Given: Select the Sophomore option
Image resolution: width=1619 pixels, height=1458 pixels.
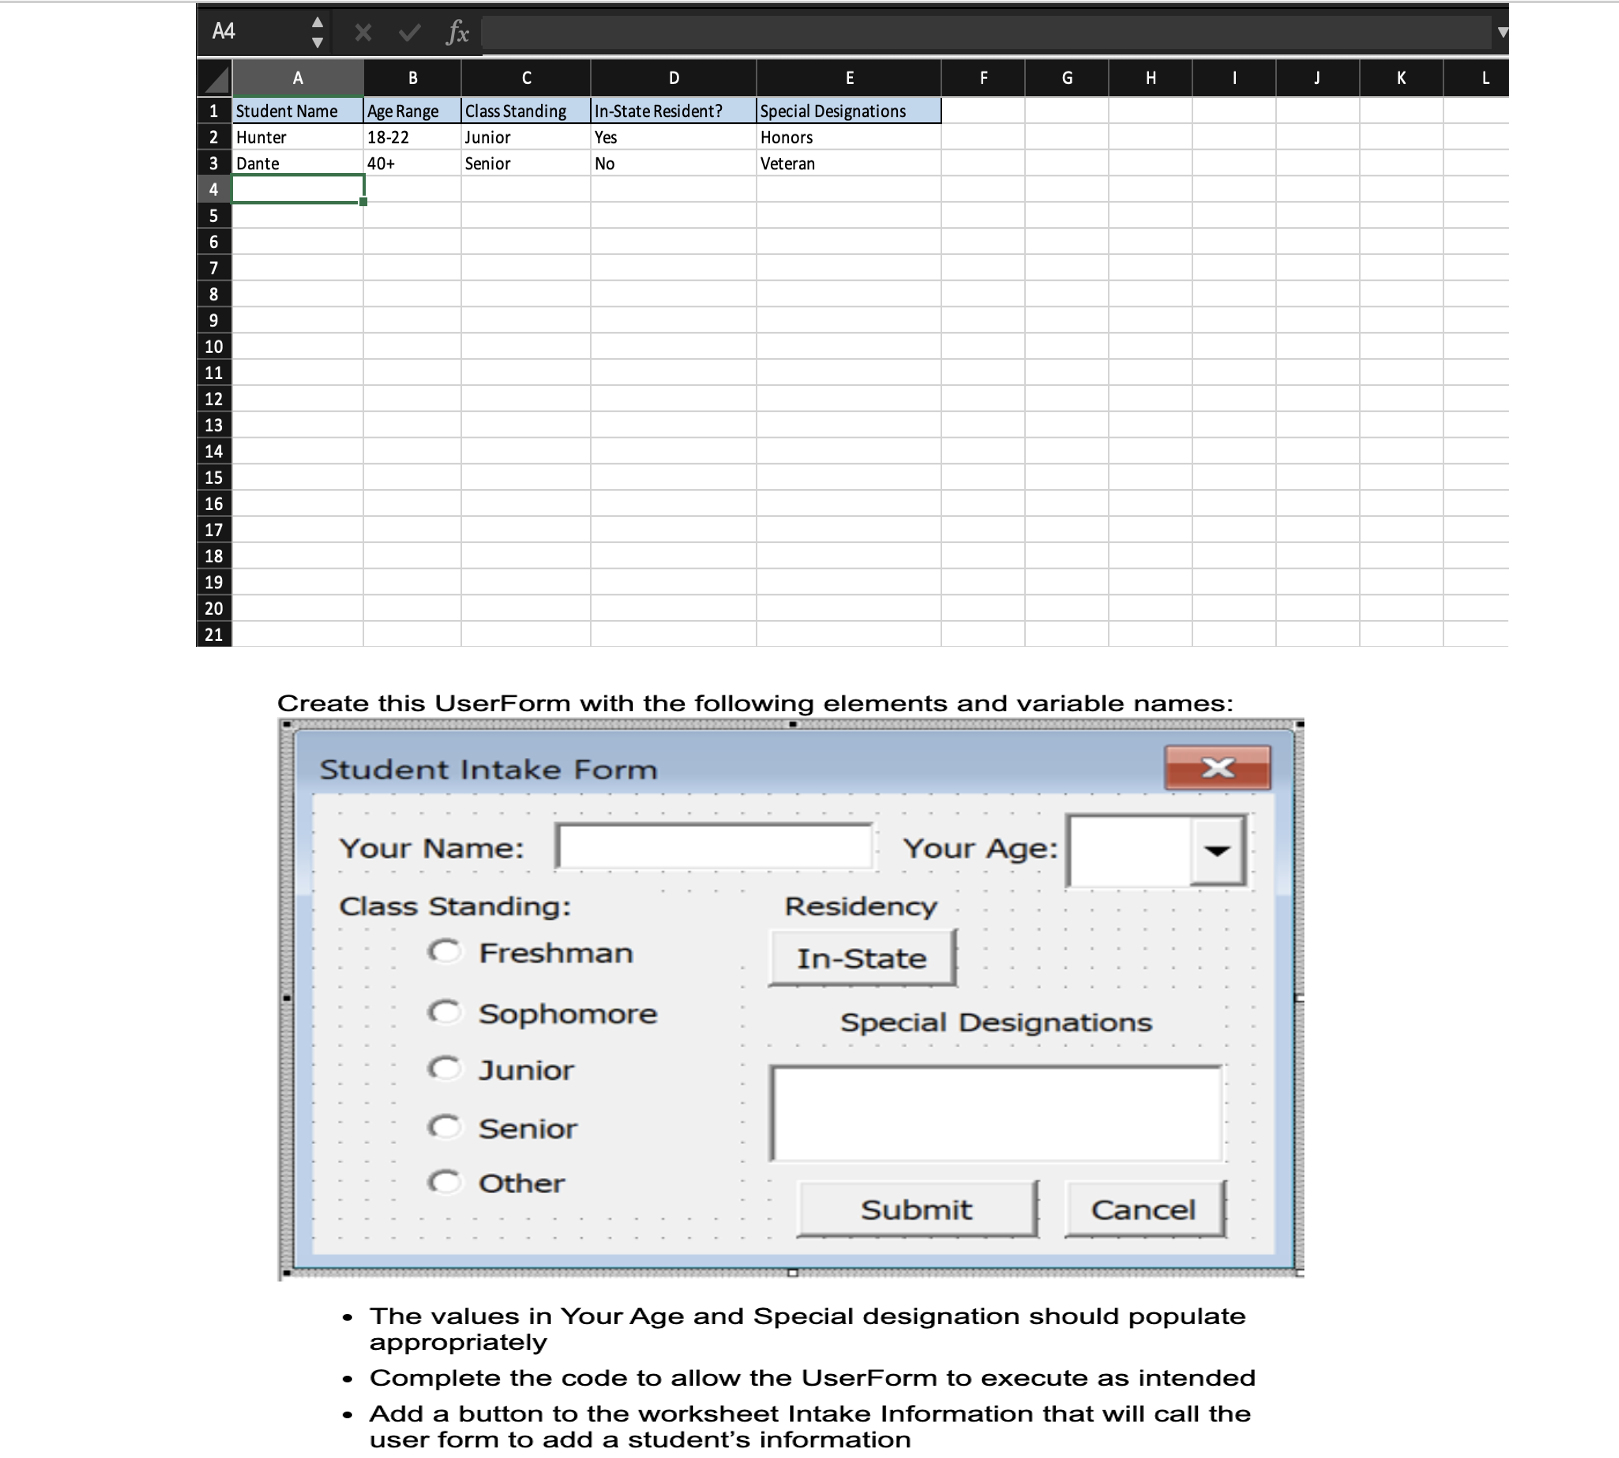Looking at the screenshot, I should coord(447,1011).
